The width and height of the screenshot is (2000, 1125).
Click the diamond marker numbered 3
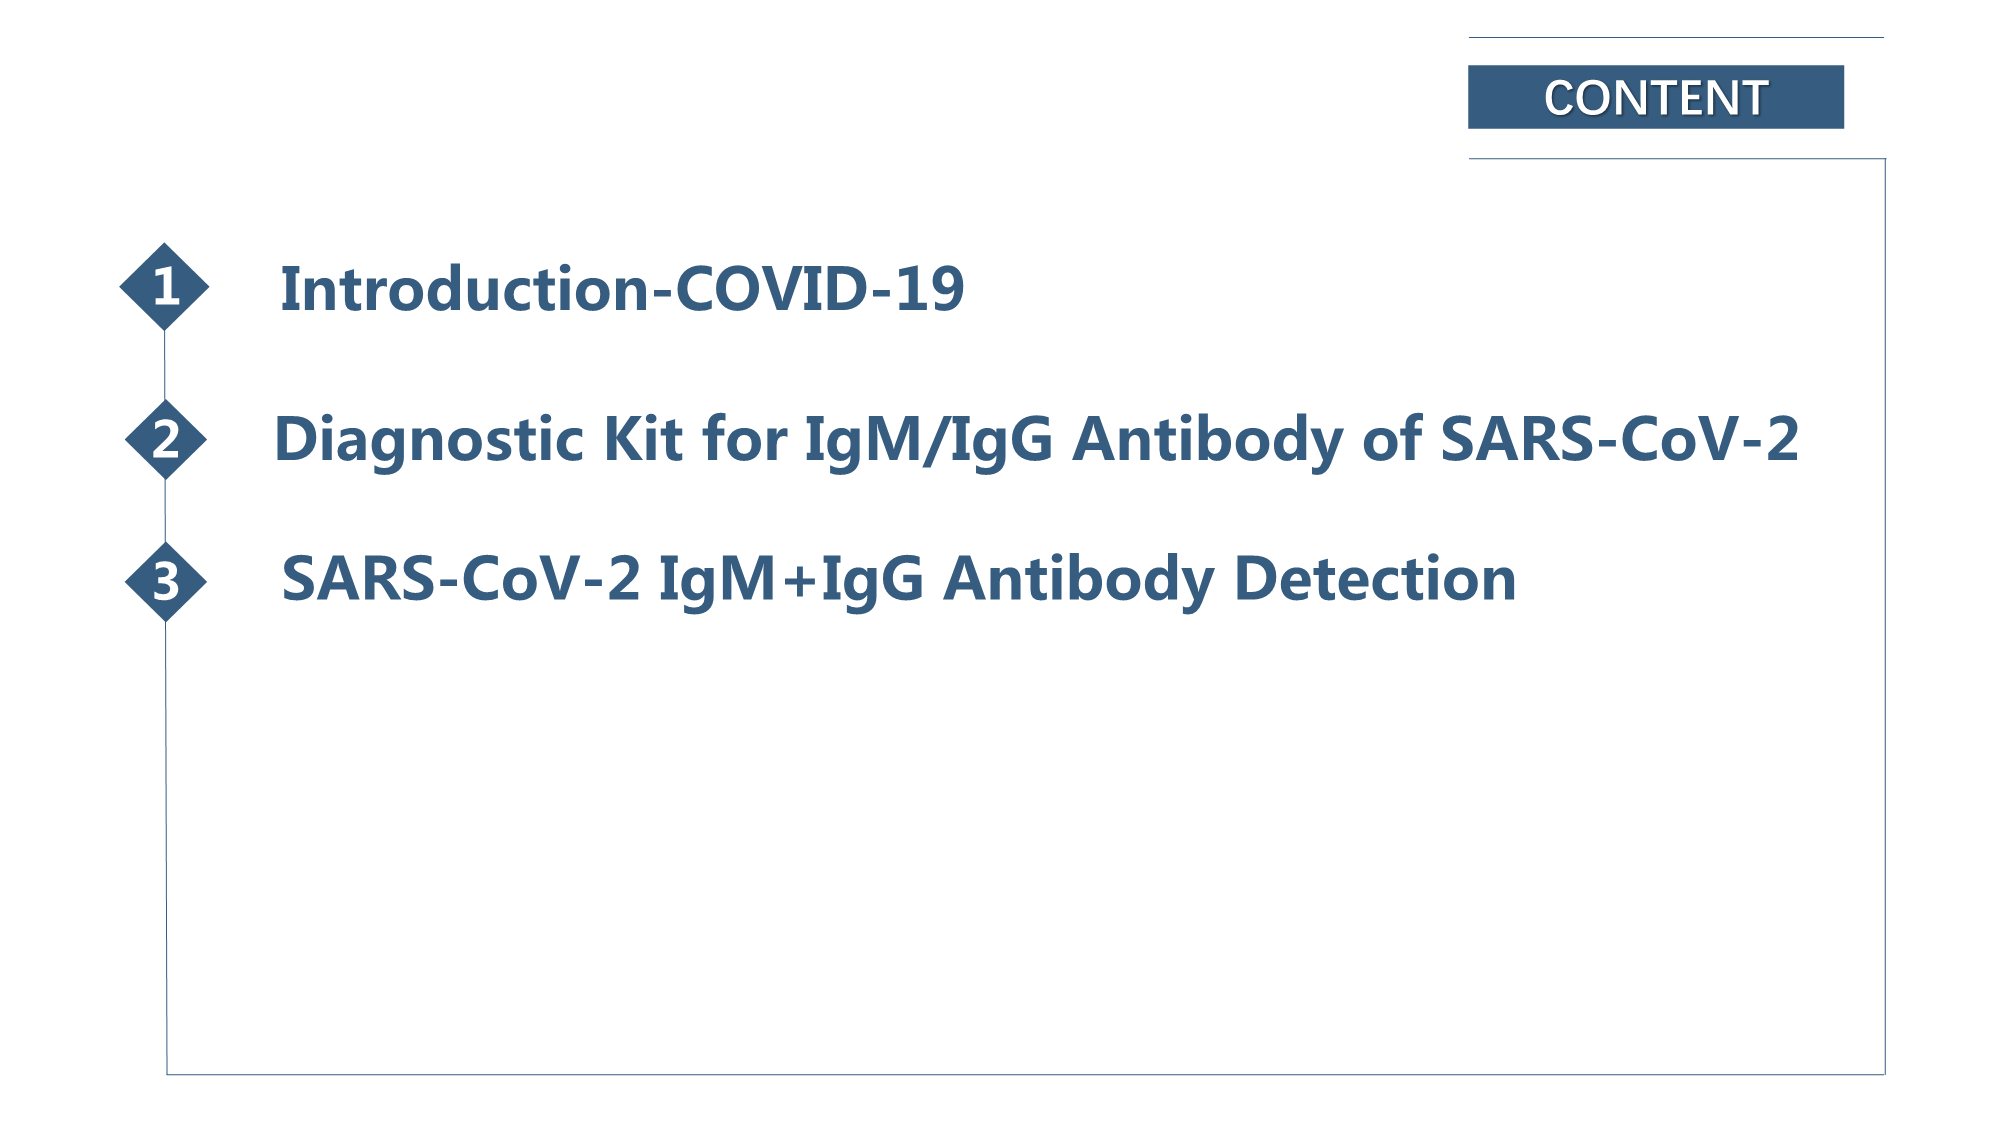[x=166, y=581]
